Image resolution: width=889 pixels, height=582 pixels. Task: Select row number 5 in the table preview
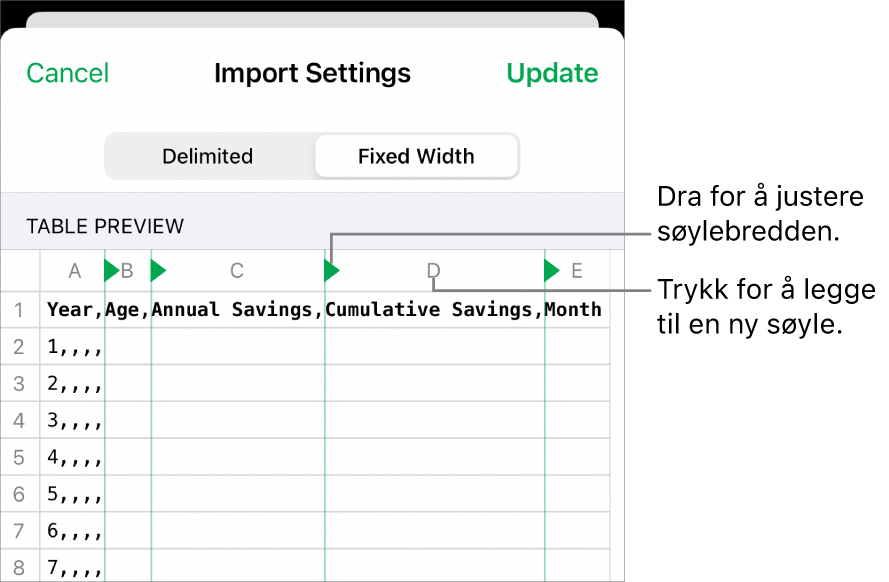click(x=20, y=457)
